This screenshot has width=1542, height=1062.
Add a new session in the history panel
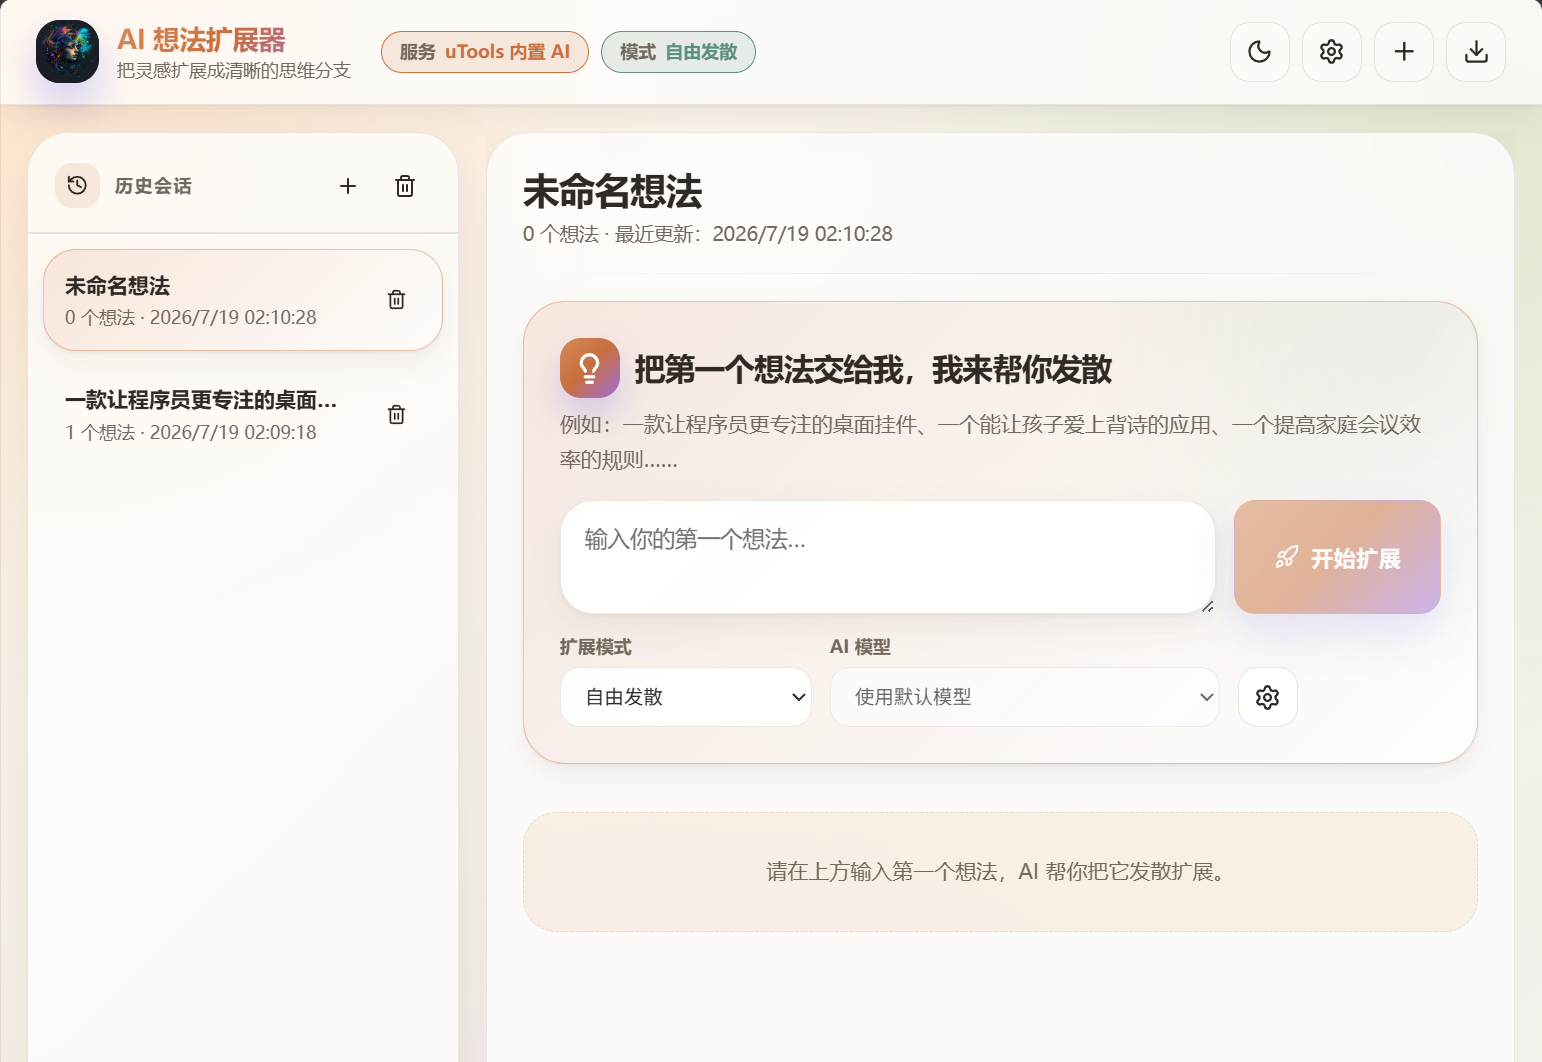pos(348,186)
